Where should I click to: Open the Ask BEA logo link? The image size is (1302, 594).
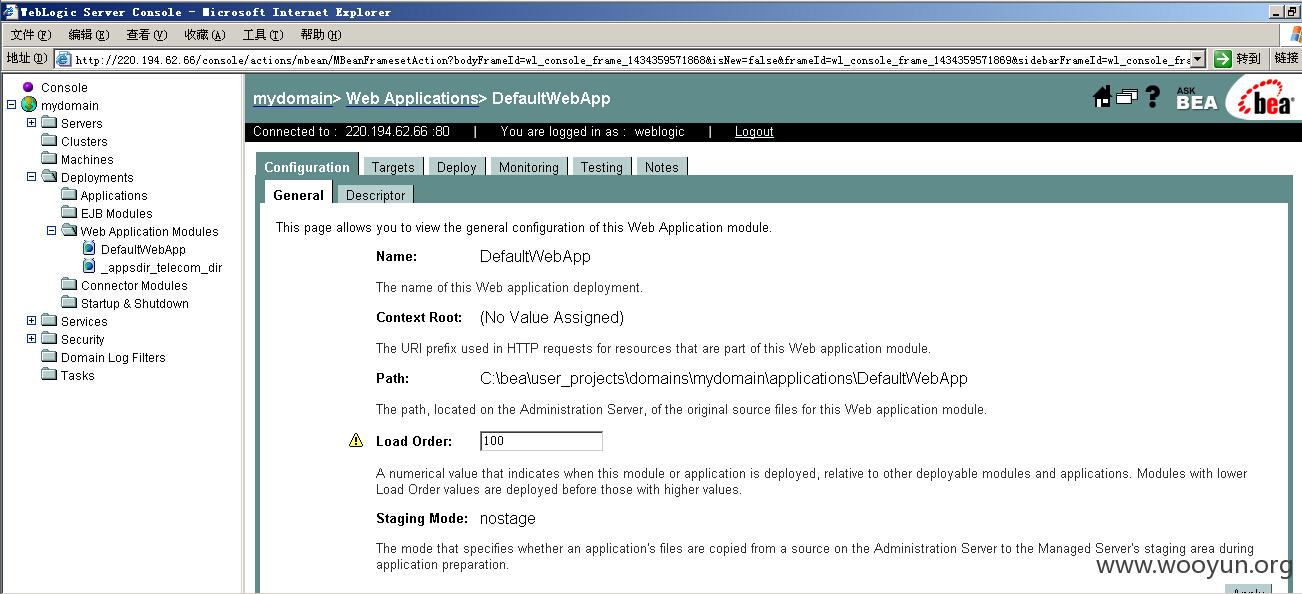point(1196,97)
